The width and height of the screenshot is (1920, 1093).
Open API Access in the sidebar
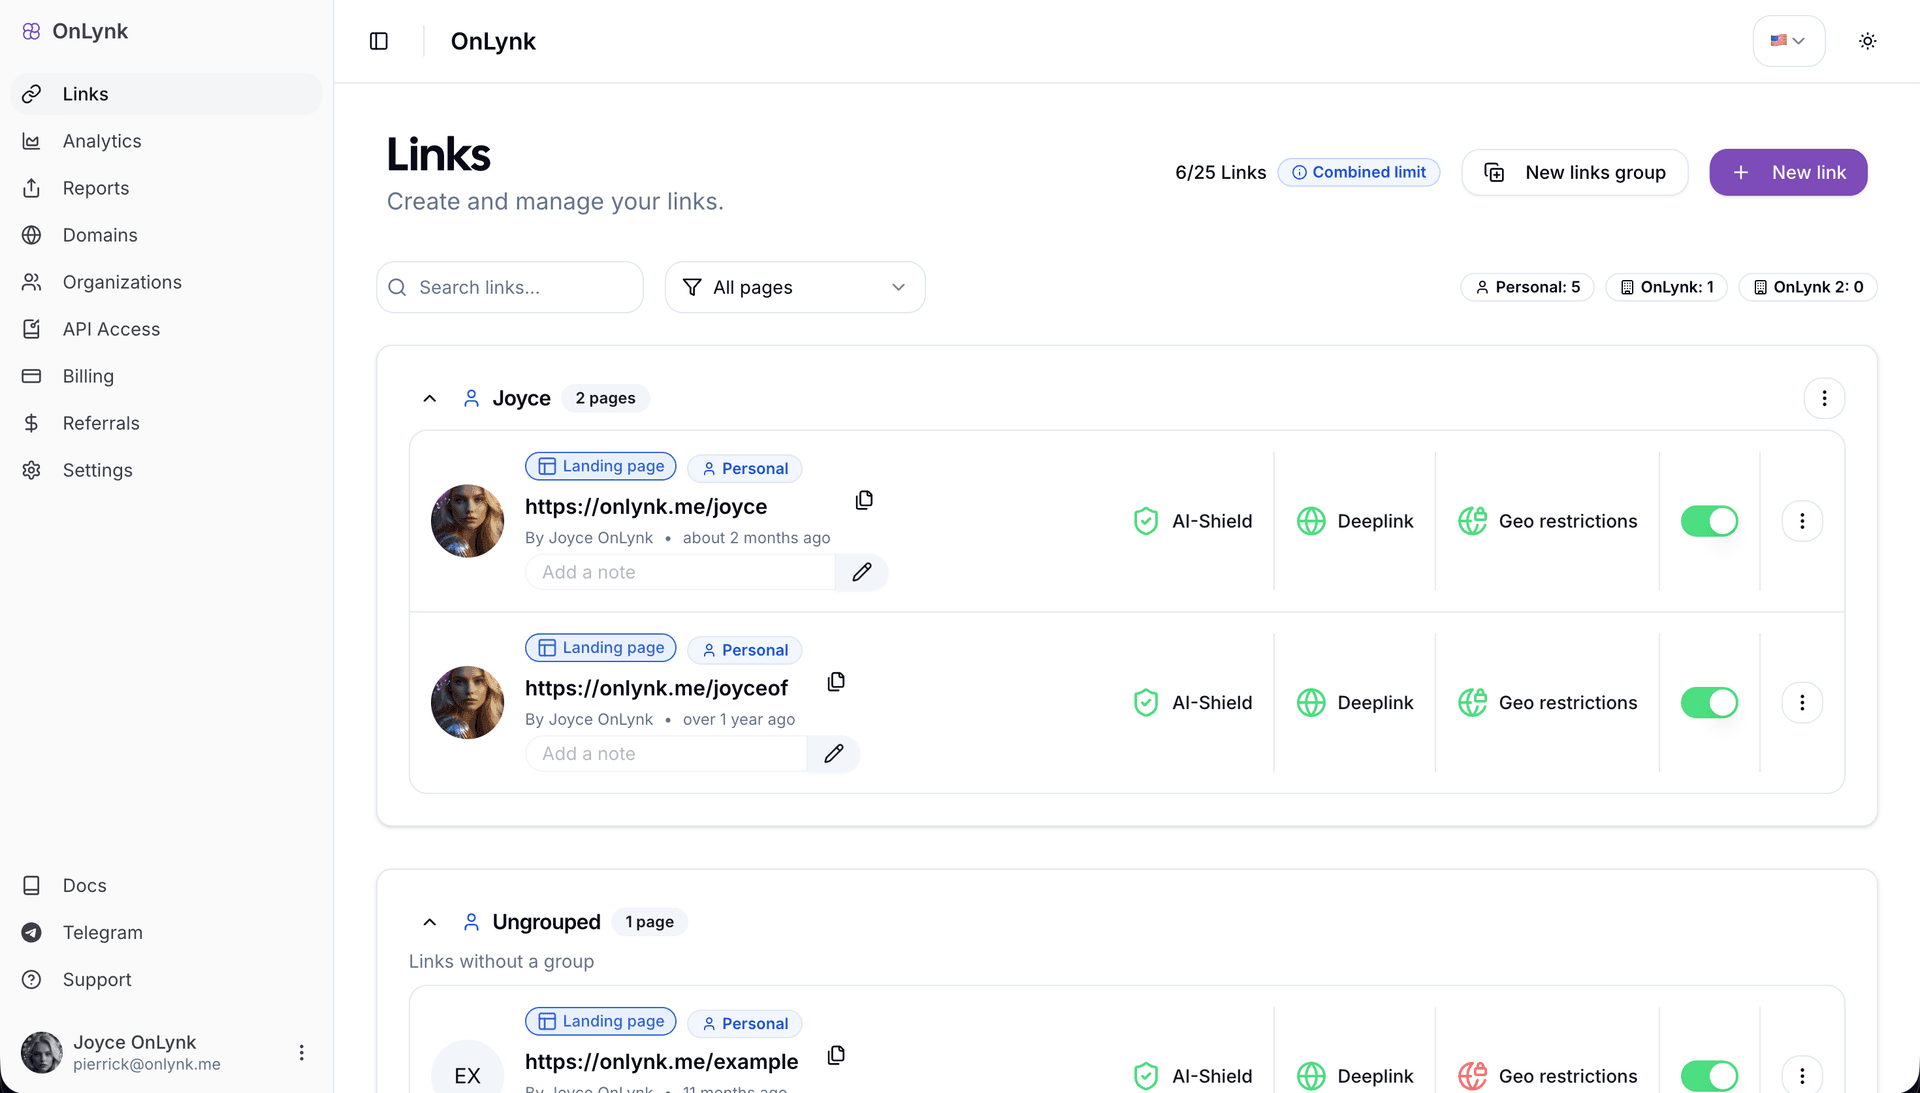pyautogui.click(x=166, y=329)
